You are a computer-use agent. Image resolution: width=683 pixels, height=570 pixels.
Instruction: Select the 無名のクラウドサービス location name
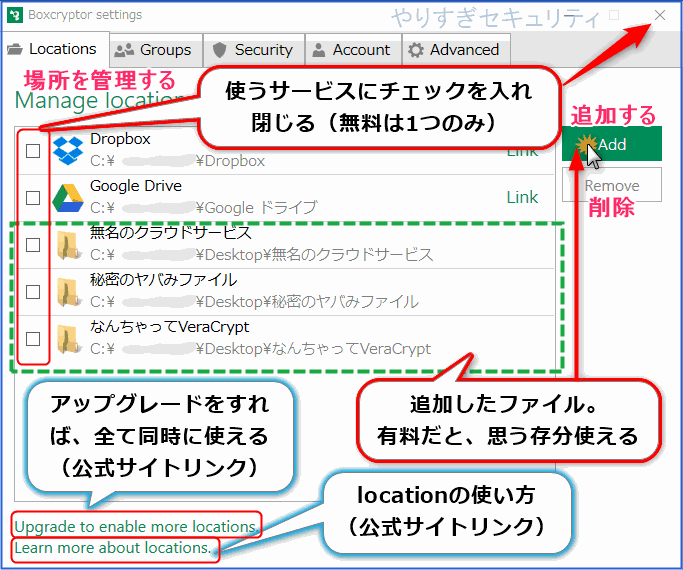pos(171,233)
